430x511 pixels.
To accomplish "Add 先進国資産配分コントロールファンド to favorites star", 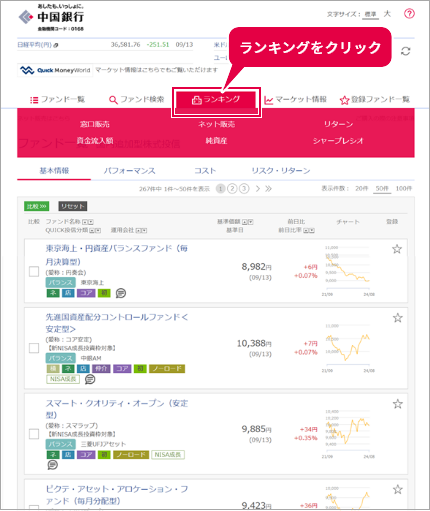I will click(x=397, y=318).
